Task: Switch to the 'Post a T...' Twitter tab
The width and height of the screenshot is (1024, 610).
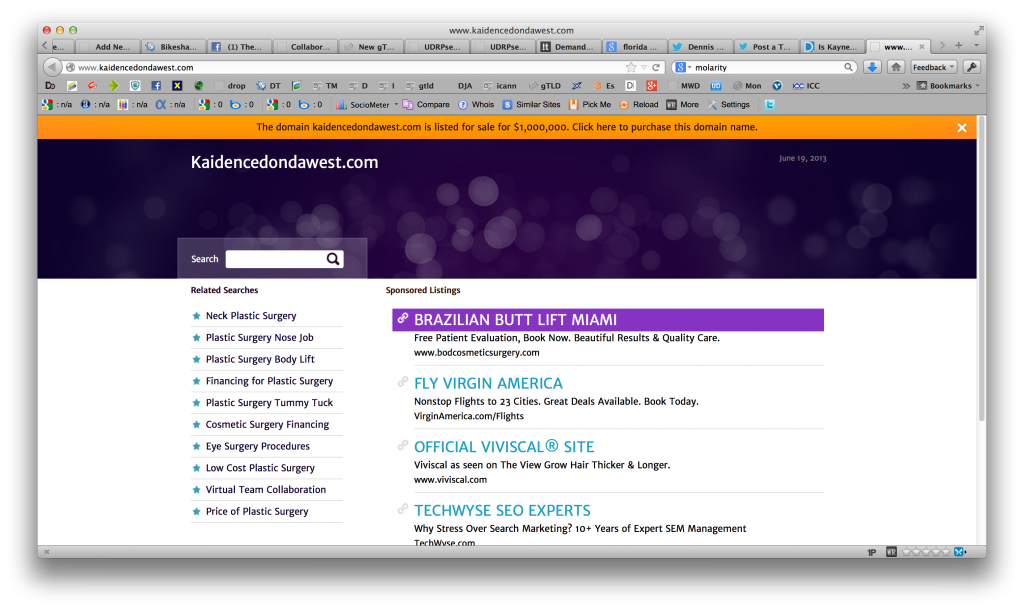Action: (x=767, y=46)
